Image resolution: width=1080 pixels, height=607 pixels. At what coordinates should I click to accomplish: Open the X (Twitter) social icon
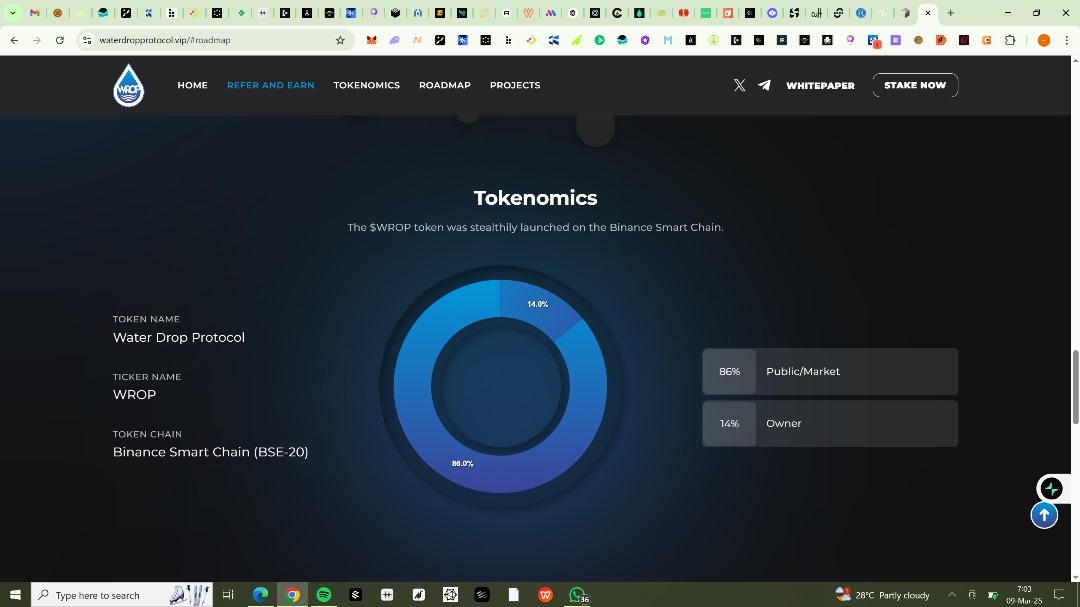739,85
